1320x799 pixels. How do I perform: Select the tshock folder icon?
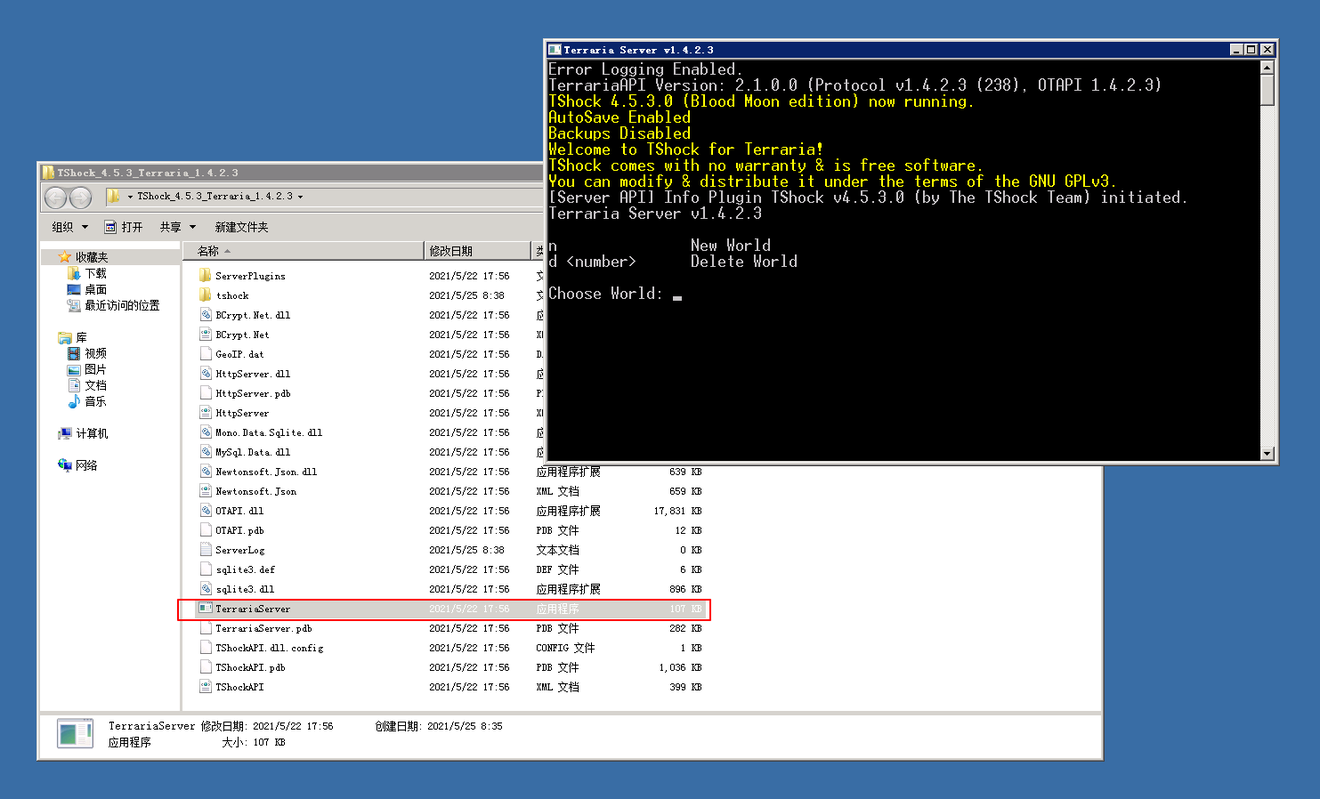[x=205, y=295]
